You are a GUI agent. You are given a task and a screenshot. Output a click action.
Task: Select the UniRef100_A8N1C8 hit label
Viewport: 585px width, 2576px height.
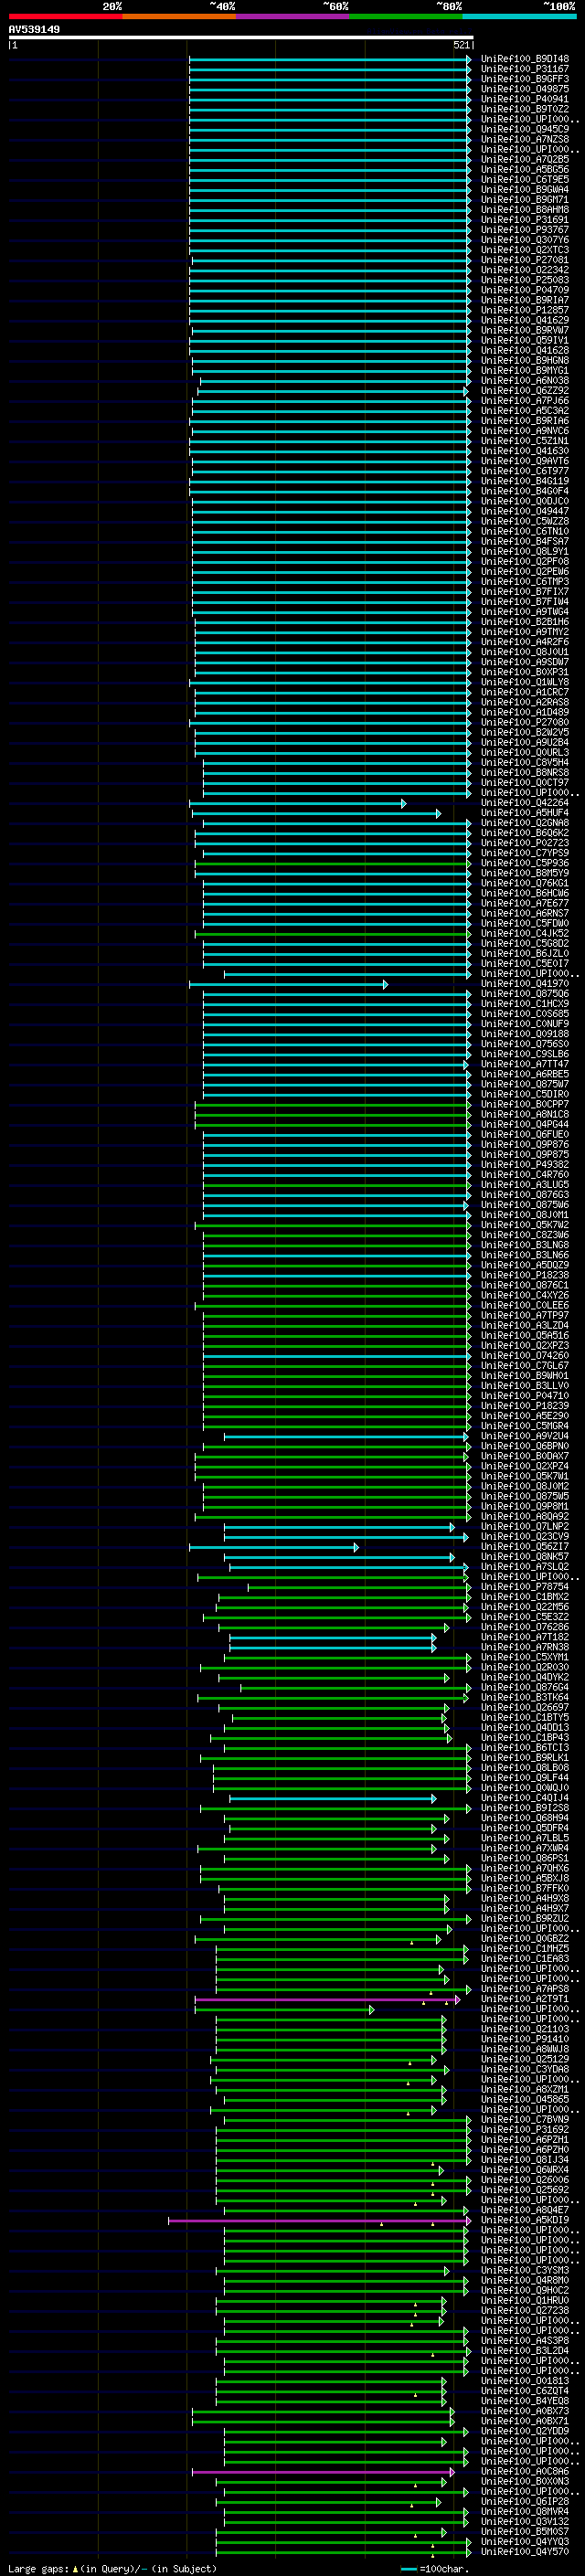525,1114
